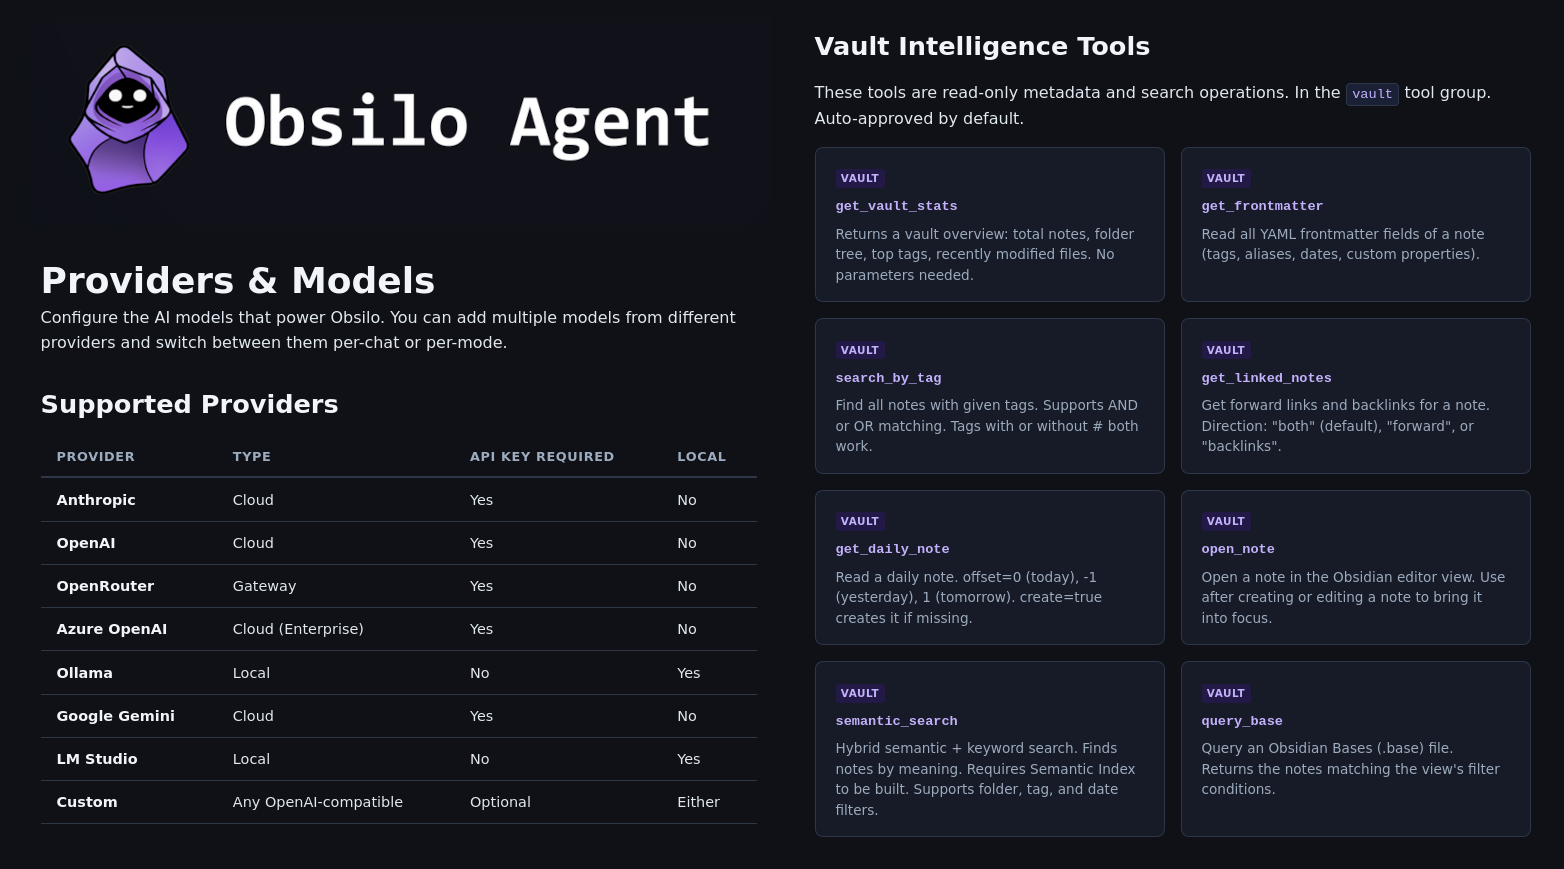
Task: Open the get_vault_stats tool name
Action: 896,206
